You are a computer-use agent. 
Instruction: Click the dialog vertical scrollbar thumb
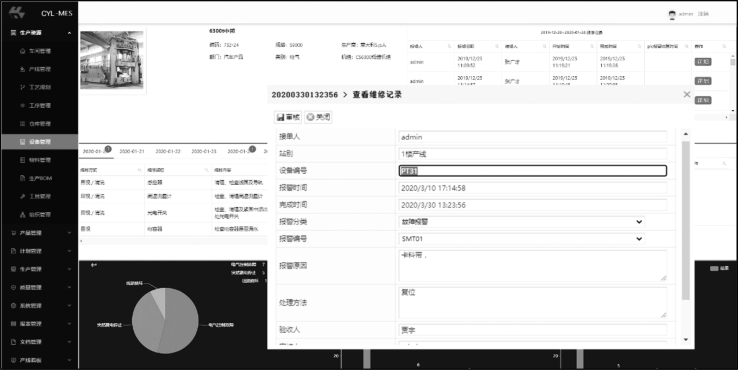(686, 220)
